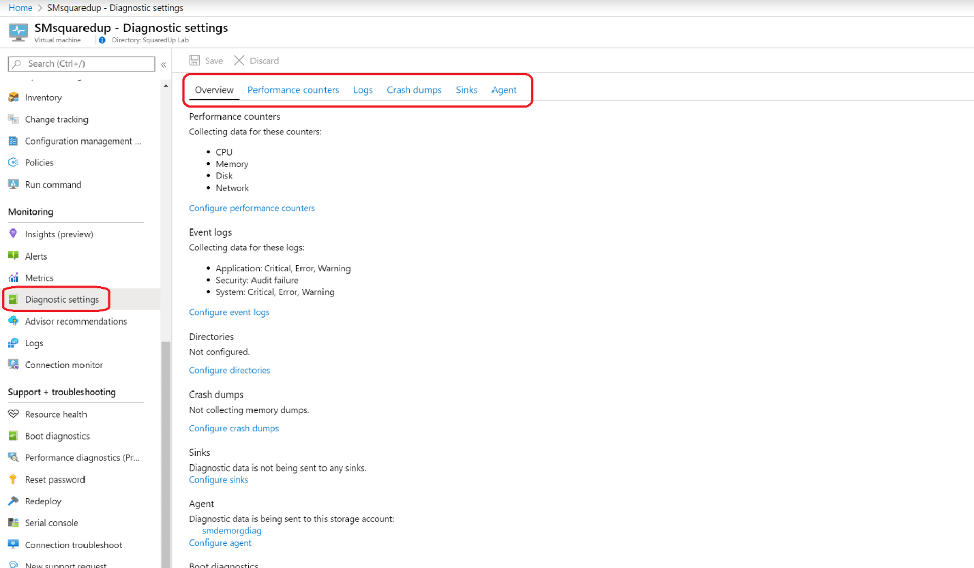Viewport: 974px width, 568px height.
Task: Click the Discard X icon in toolbar
Action: 239,60
